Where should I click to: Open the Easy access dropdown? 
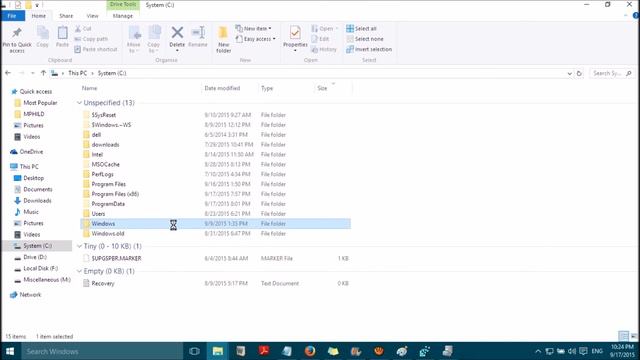point(256,39)
